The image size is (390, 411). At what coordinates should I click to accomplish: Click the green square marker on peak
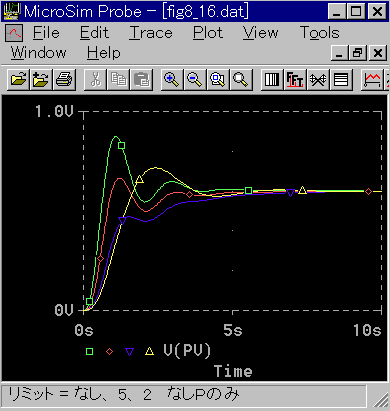click(x=121, y=145)
